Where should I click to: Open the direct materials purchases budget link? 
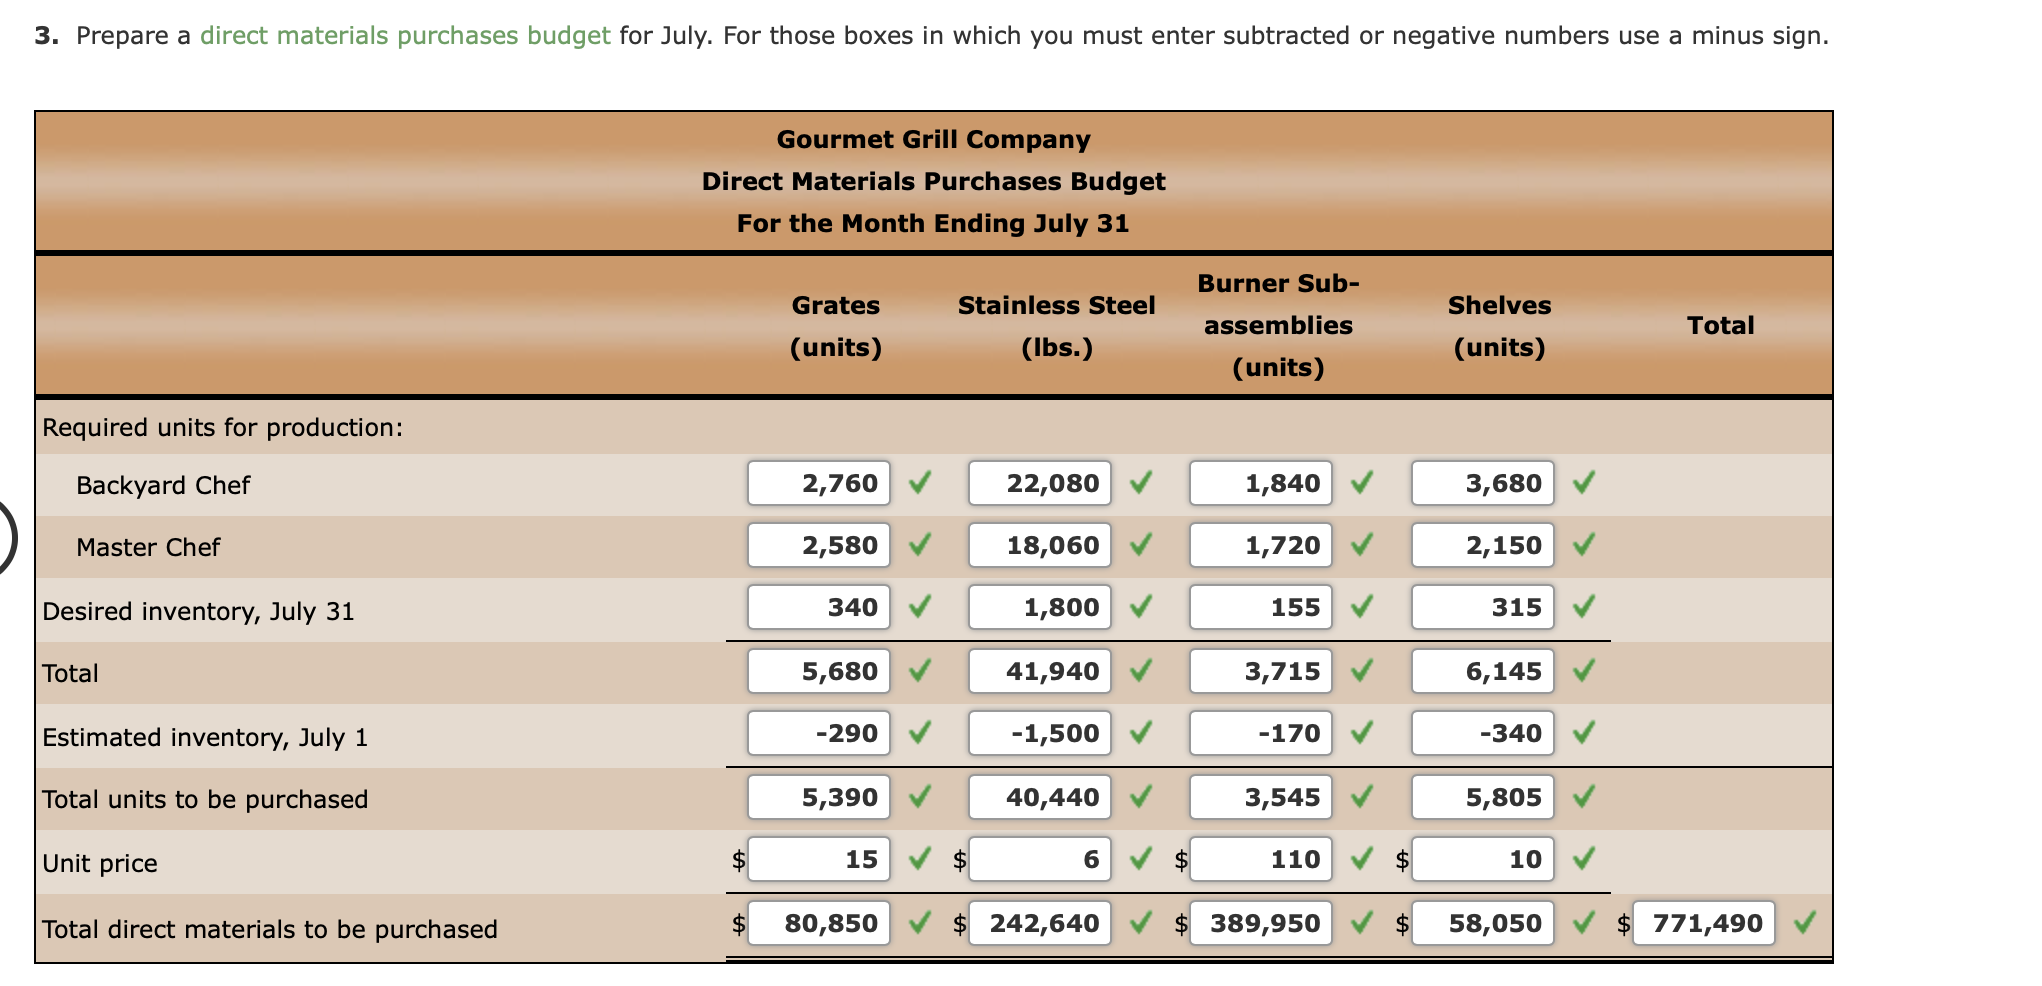click(404, 35)
